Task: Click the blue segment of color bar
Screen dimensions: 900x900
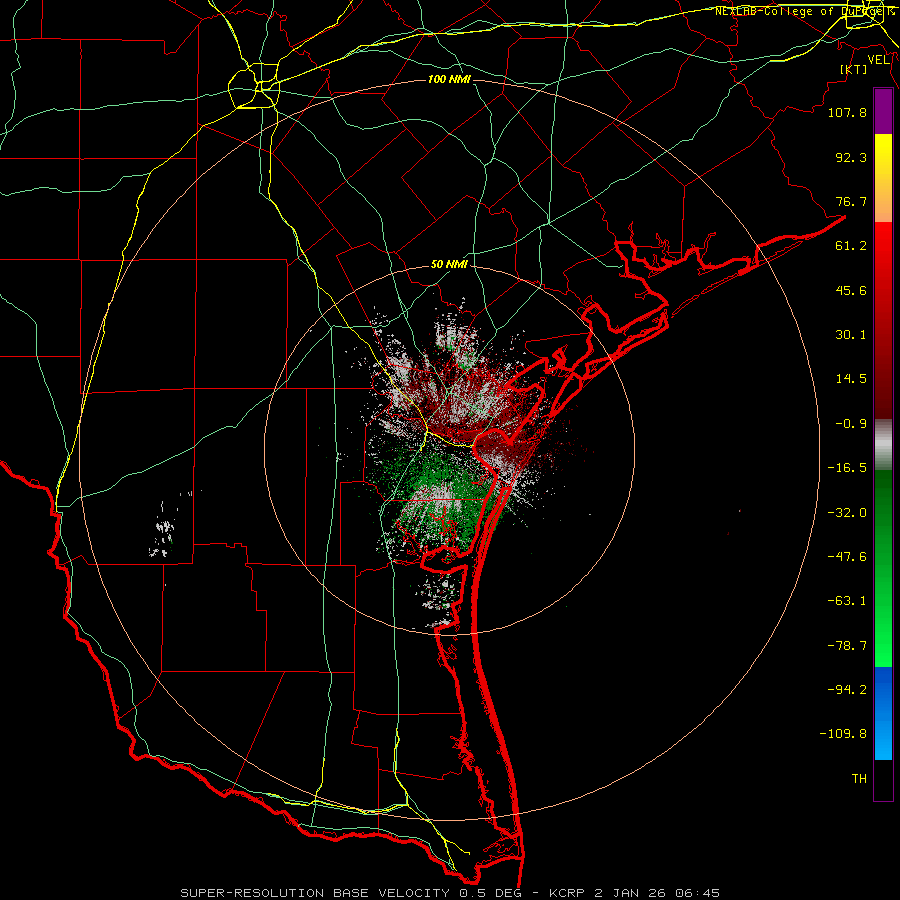Action: [883, 713]
